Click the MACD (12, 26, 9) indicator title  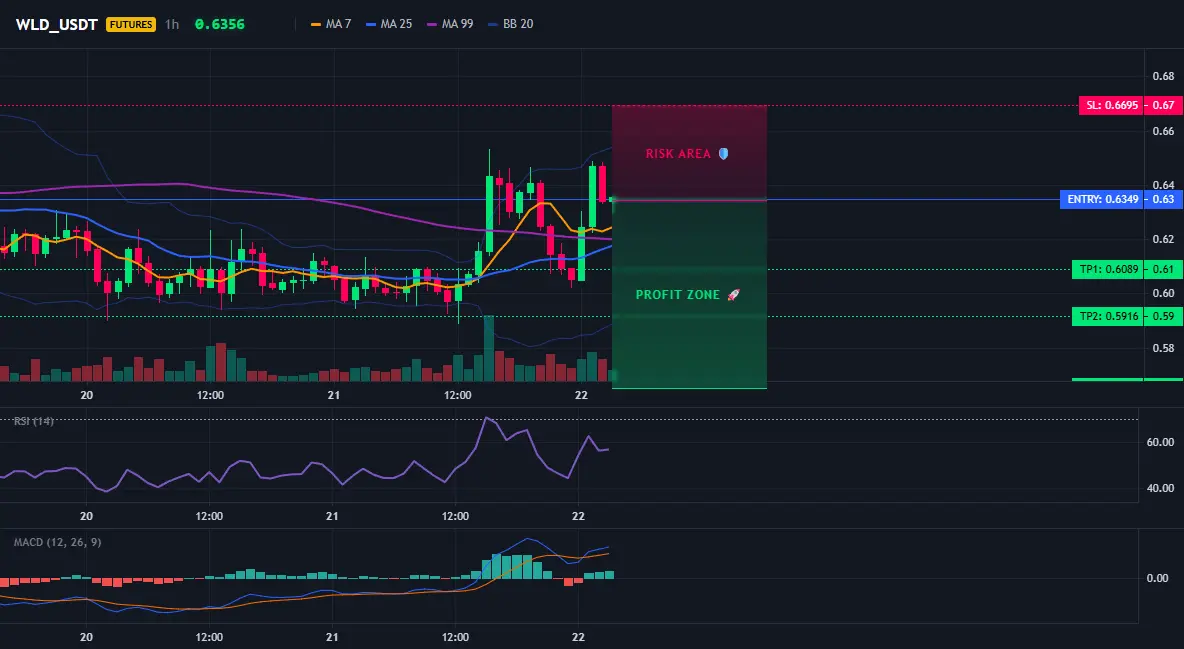pos(57,542)
